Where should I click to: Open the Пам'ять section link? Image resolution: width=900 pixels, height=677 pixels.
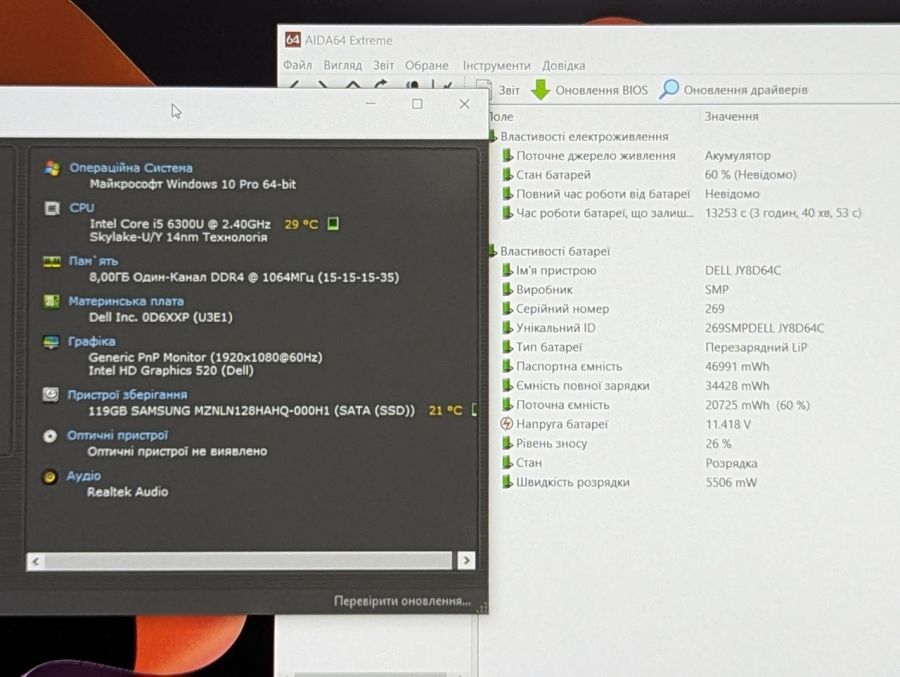pyautogui.click(x=94, y=261)
